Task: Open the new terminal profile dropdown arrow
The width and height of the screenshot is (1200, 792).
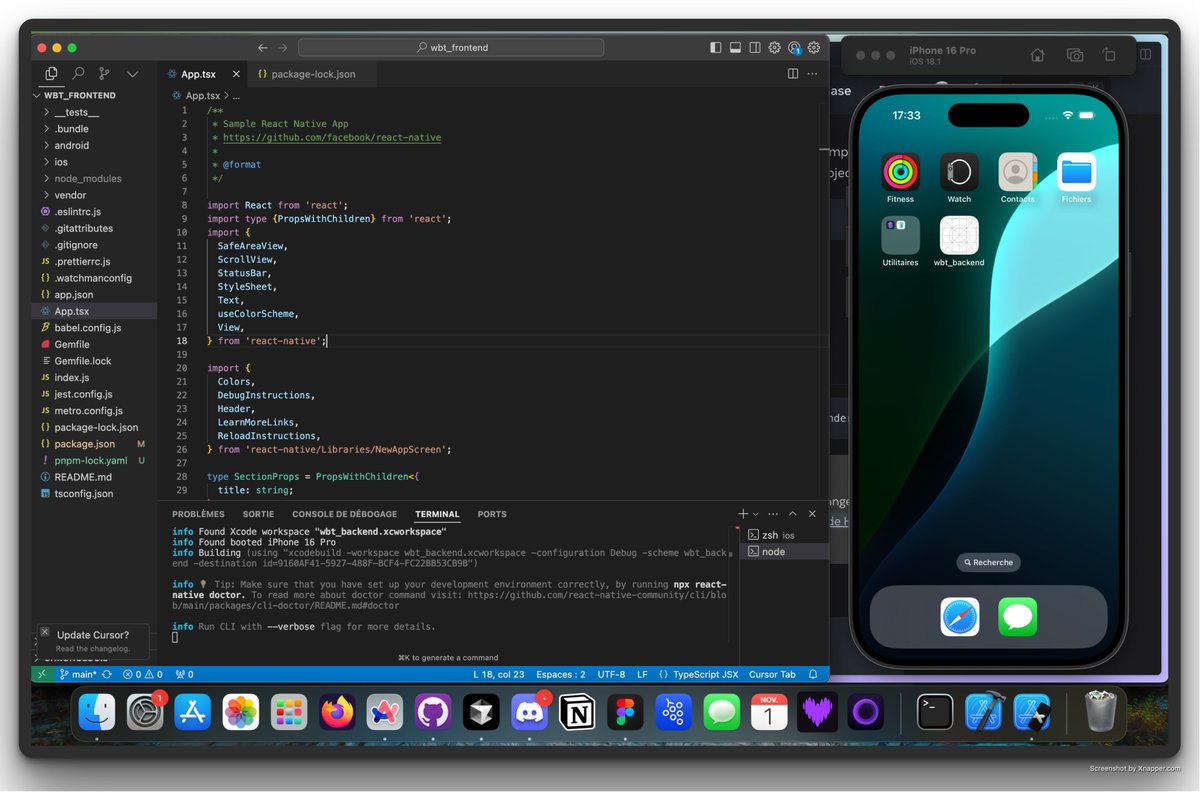Action: point(756,514)
